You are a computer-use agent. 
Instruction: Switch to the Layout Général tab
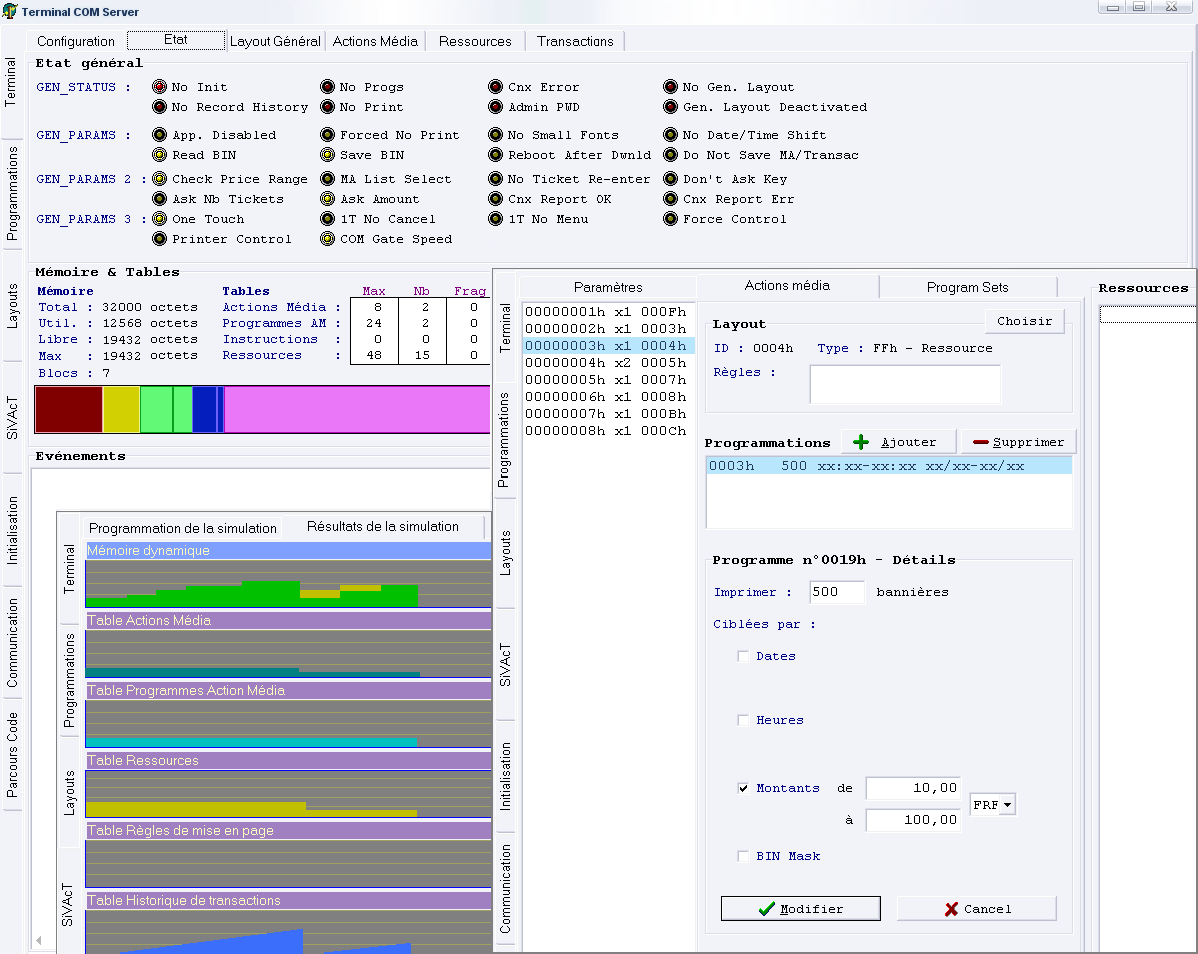[x=275, y=41]
